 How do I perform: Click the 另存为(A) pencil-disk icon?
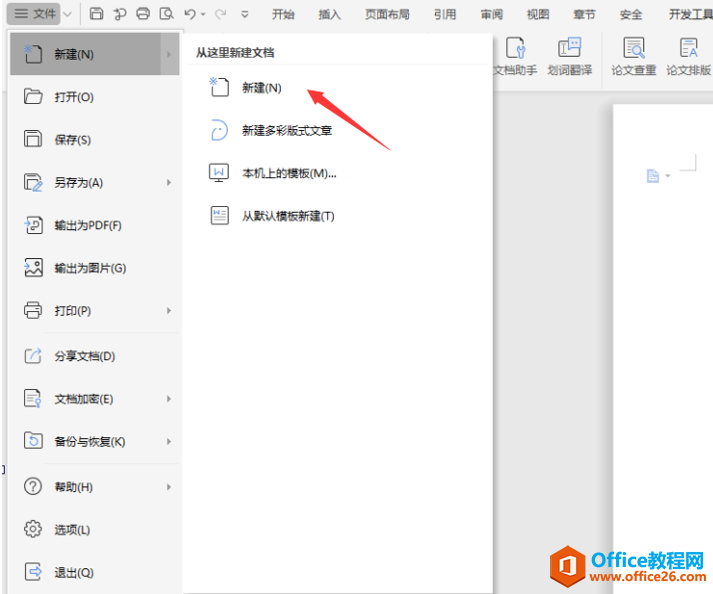tap(33, 182)
